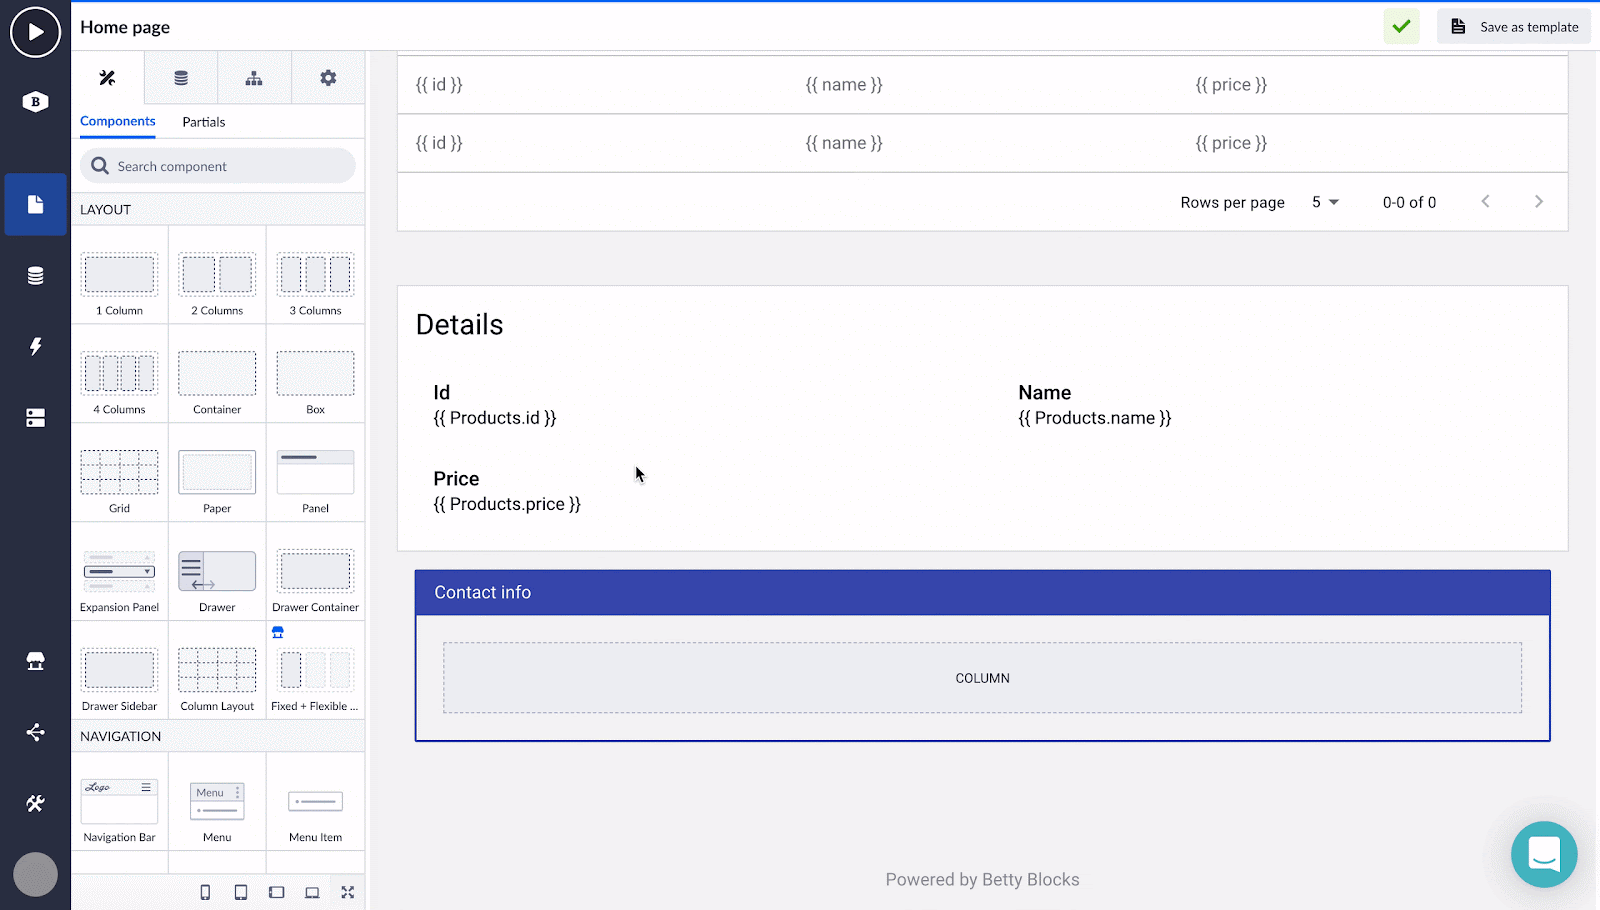This screenshot has width=1600, height=910.
Task: Select the Expansion Panel component
Action: pos(119,571)
